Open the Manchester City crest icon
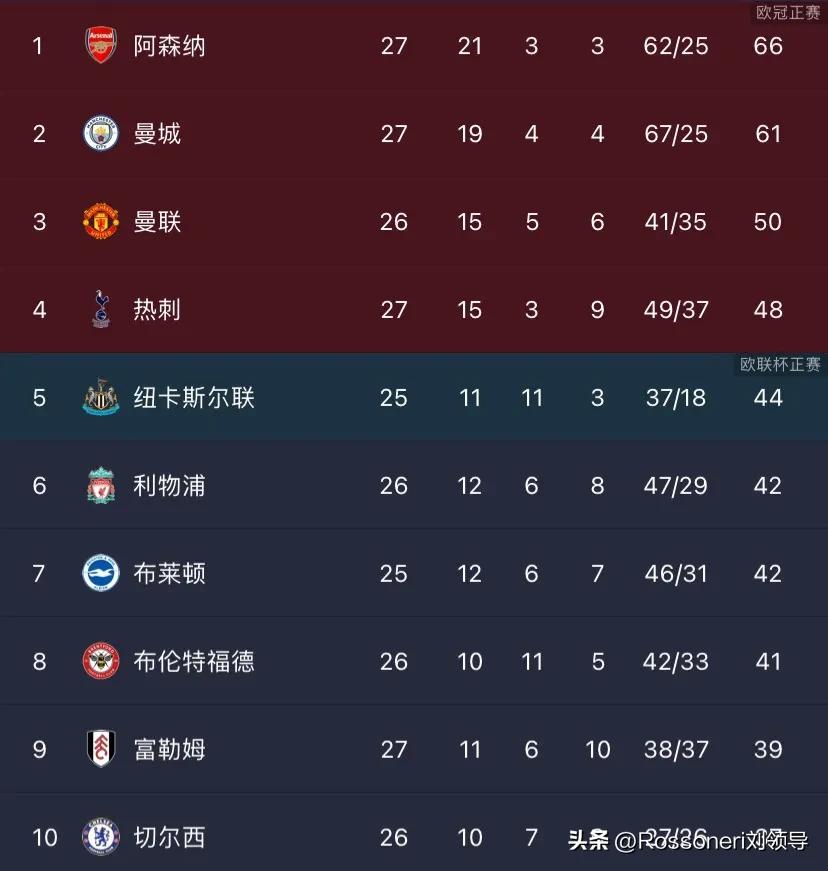The height and width of the screenshot is (871, 828). pyautogui.click(x=101, y=133)
